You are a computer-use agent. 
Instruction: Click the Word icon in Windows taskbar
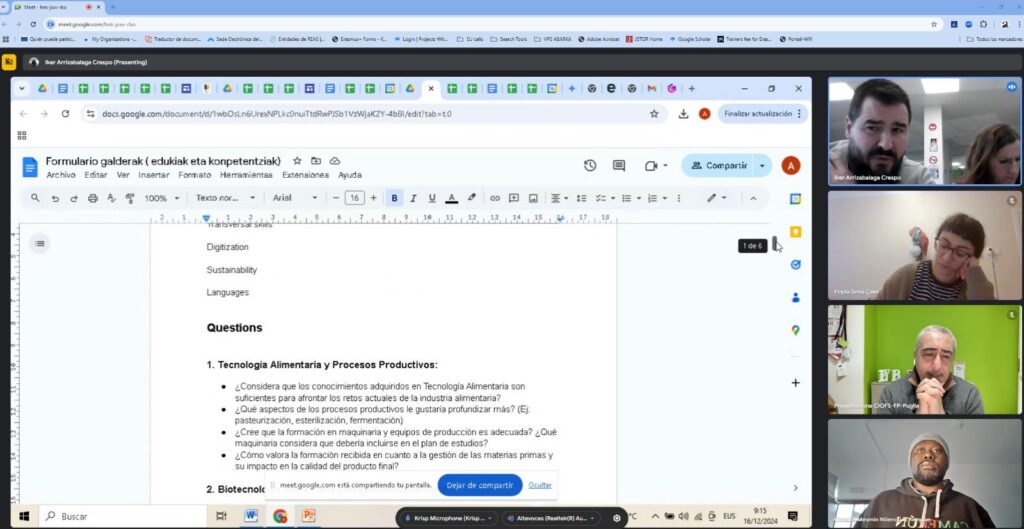pos(251,516)
